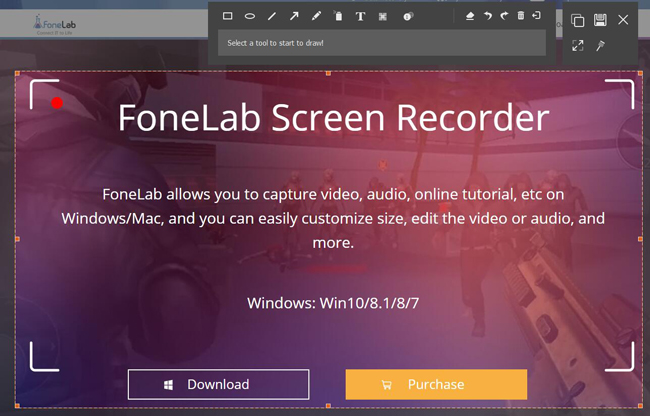Select the Rectangle drawing tool
The image size is (650, 416).
click(228, 16)
